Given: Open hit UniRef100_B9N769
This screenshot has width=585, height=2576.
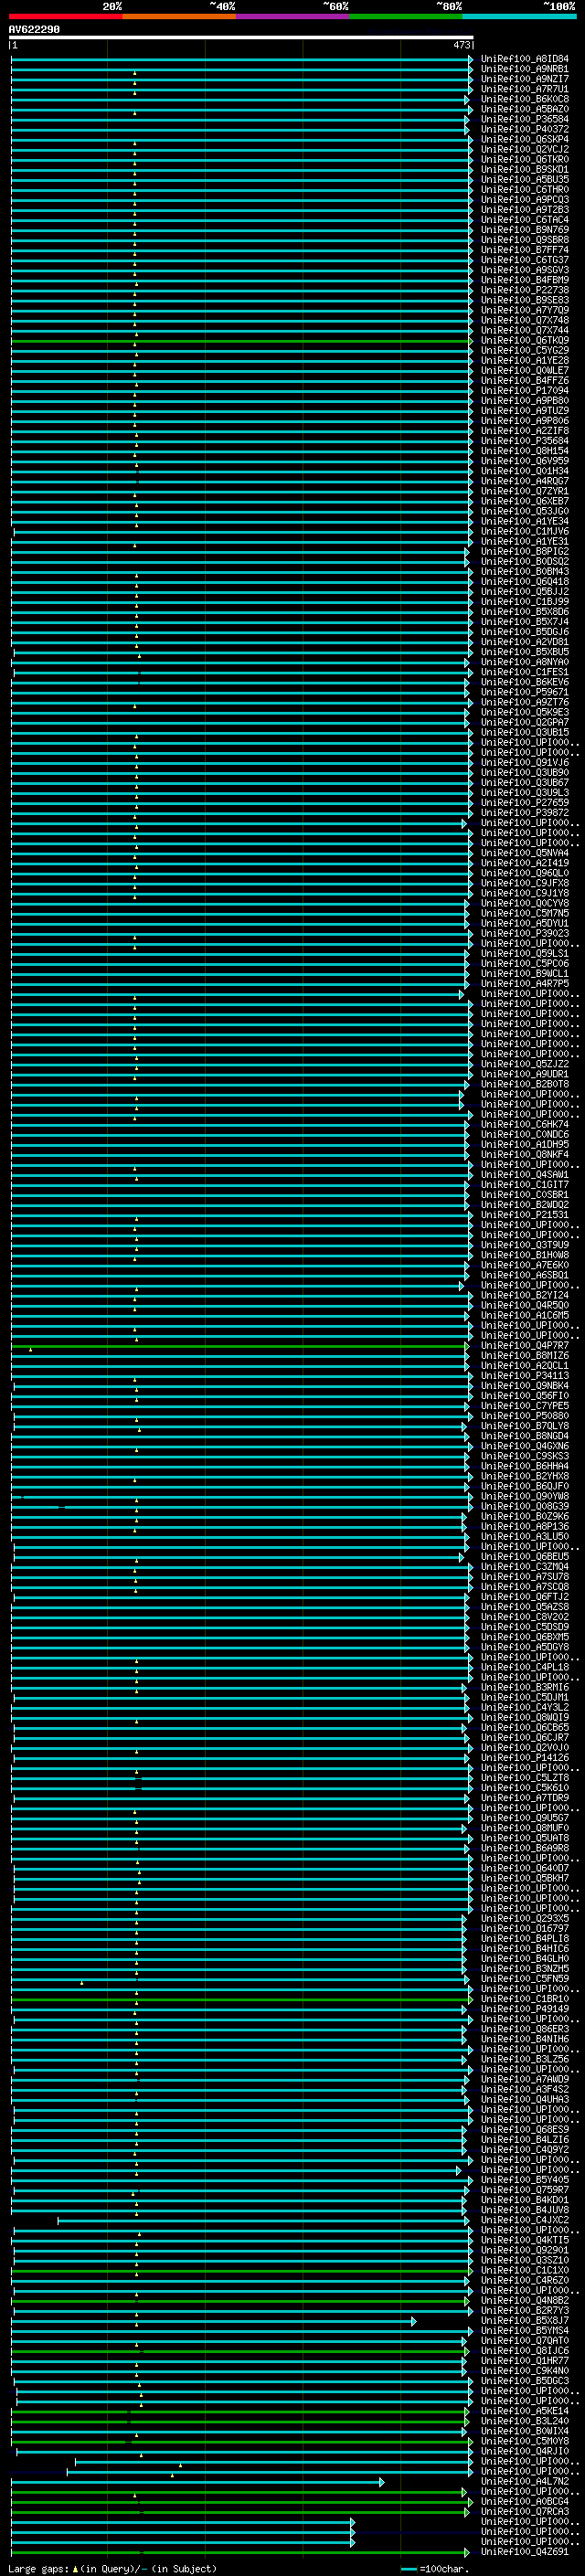Looking at the screenshot, I should pos(525,230).
